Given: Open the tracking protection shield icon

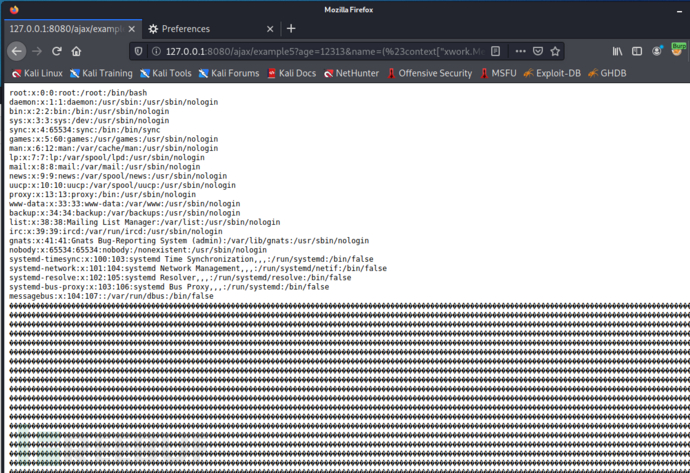Looking at the screenshot, I should point(139,51).
